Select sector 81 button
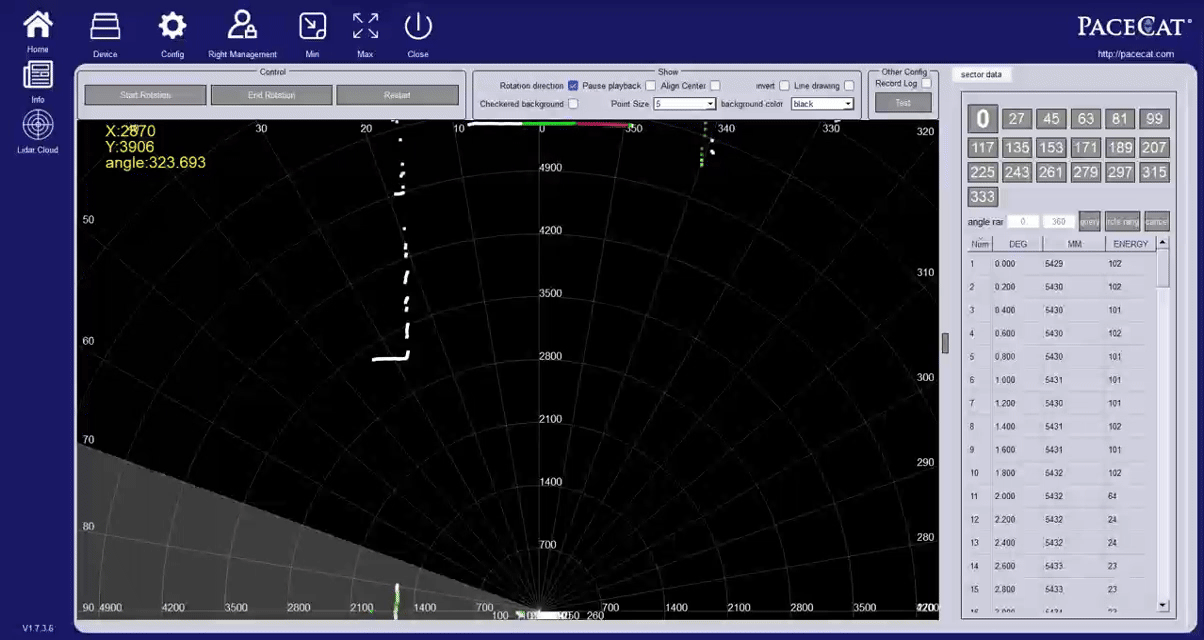This screenshot has height=640, width=1204. click(x=1120, y=119)
